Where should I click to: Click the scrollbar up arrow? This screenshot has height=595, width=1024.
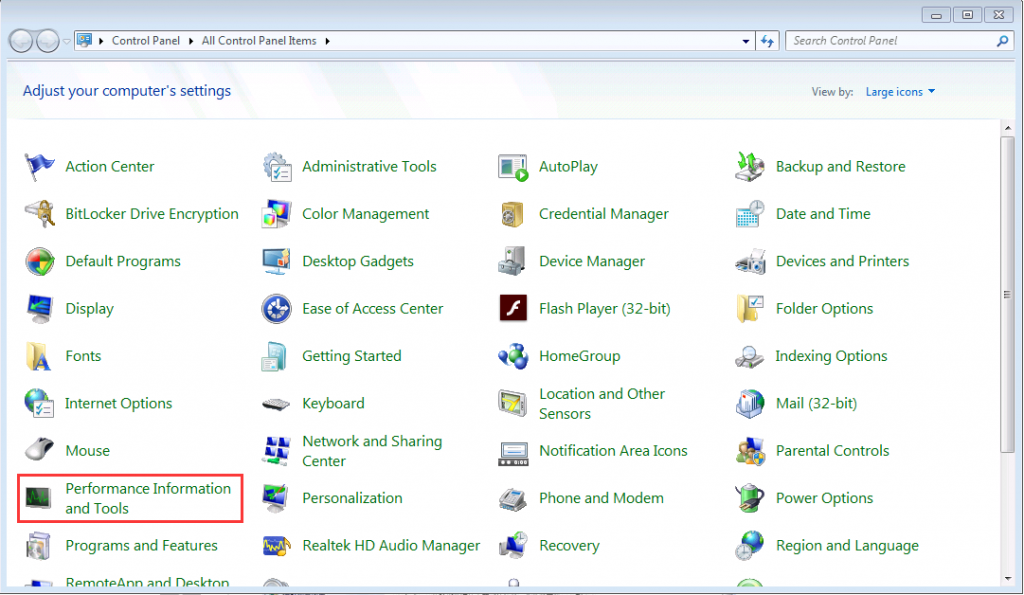(x=1008, y=128)
